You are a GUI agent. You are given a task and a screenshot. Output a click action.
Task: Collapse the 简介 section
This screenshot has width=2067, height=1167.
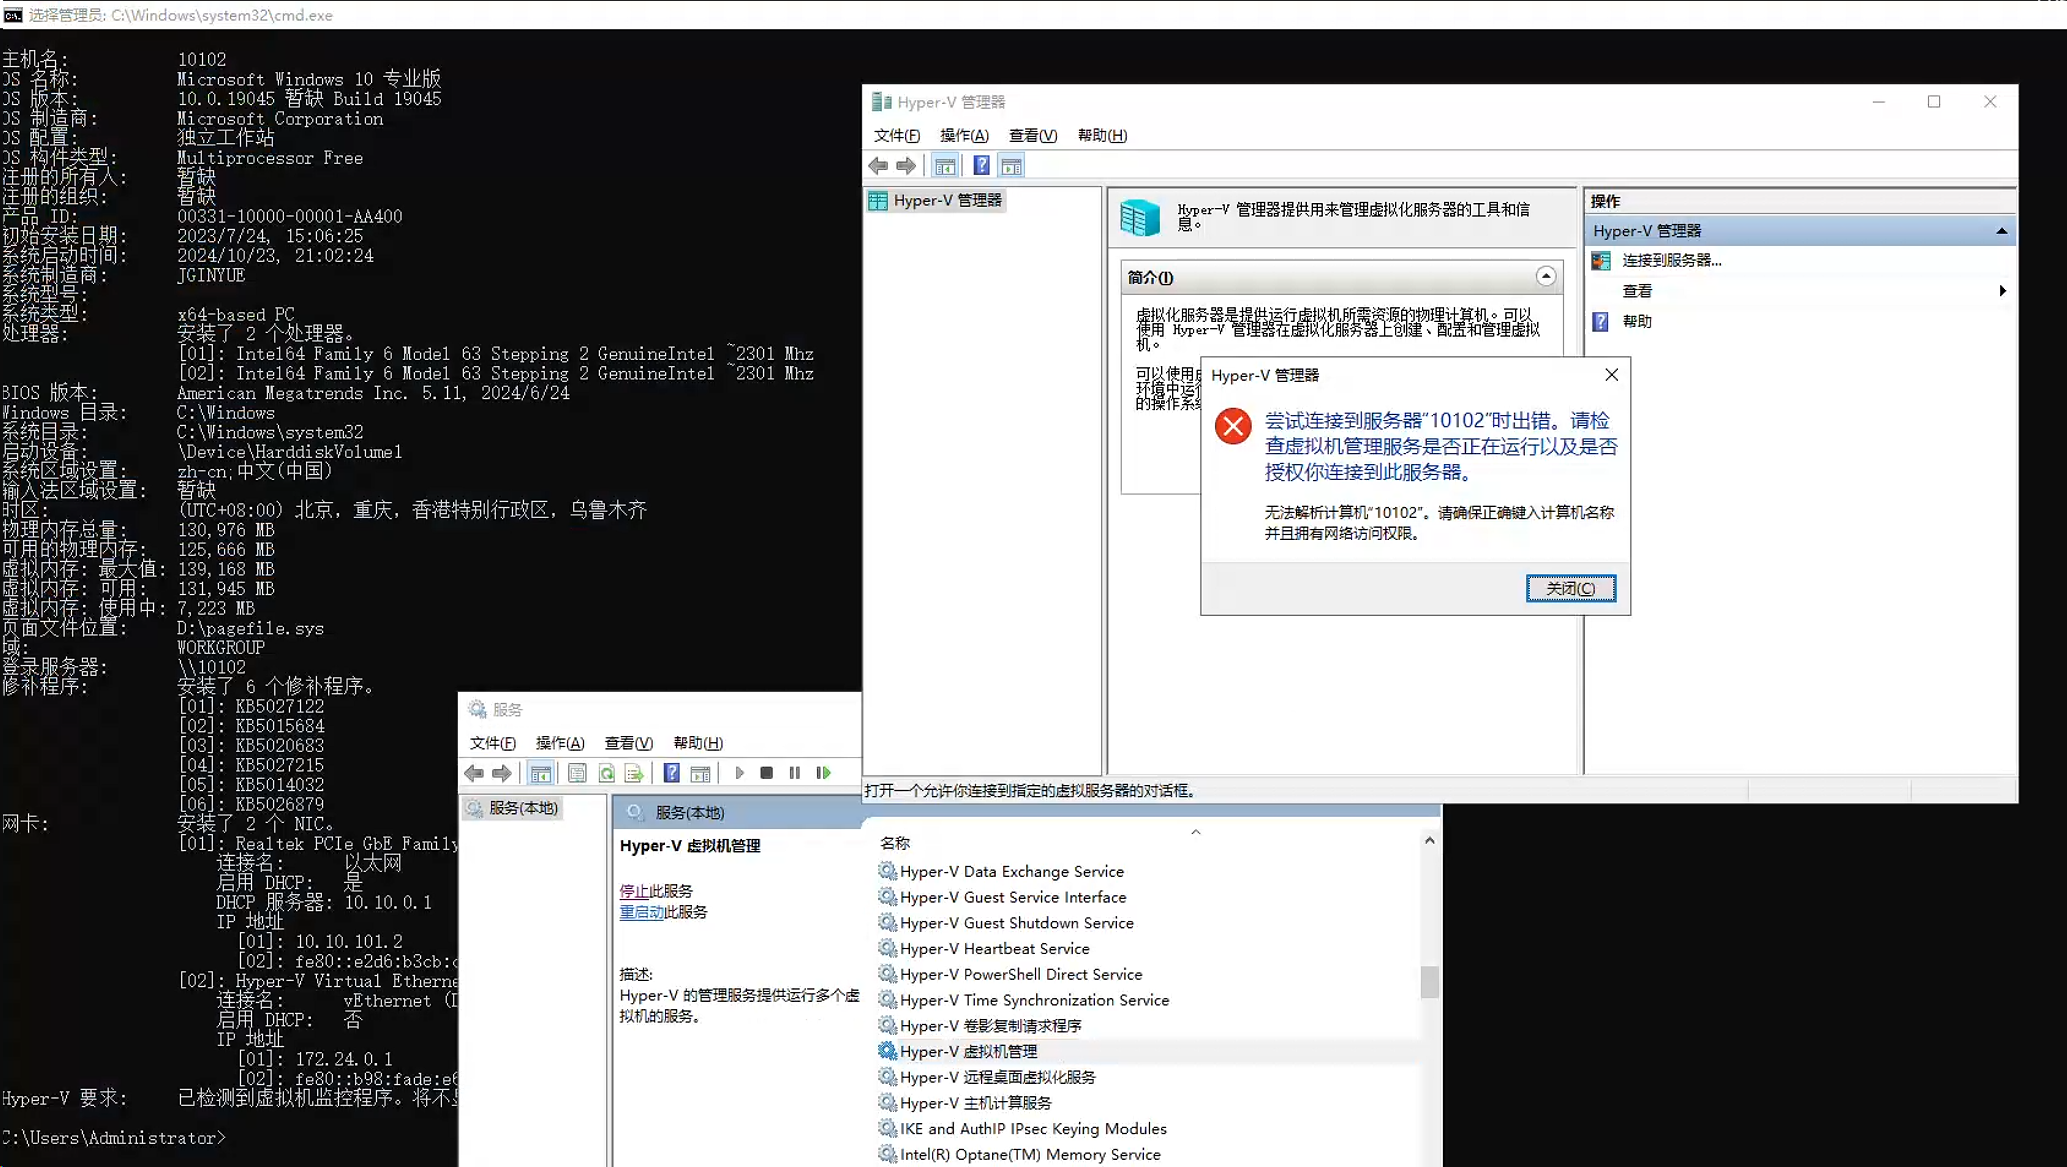click(1546, 277)
